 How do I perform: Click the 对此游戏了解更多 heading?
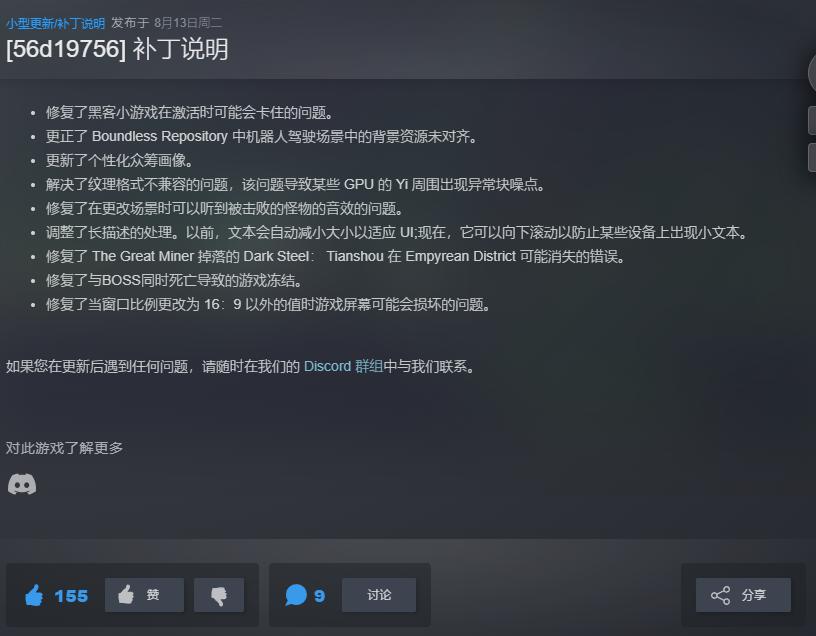click(x=65, y=448)
